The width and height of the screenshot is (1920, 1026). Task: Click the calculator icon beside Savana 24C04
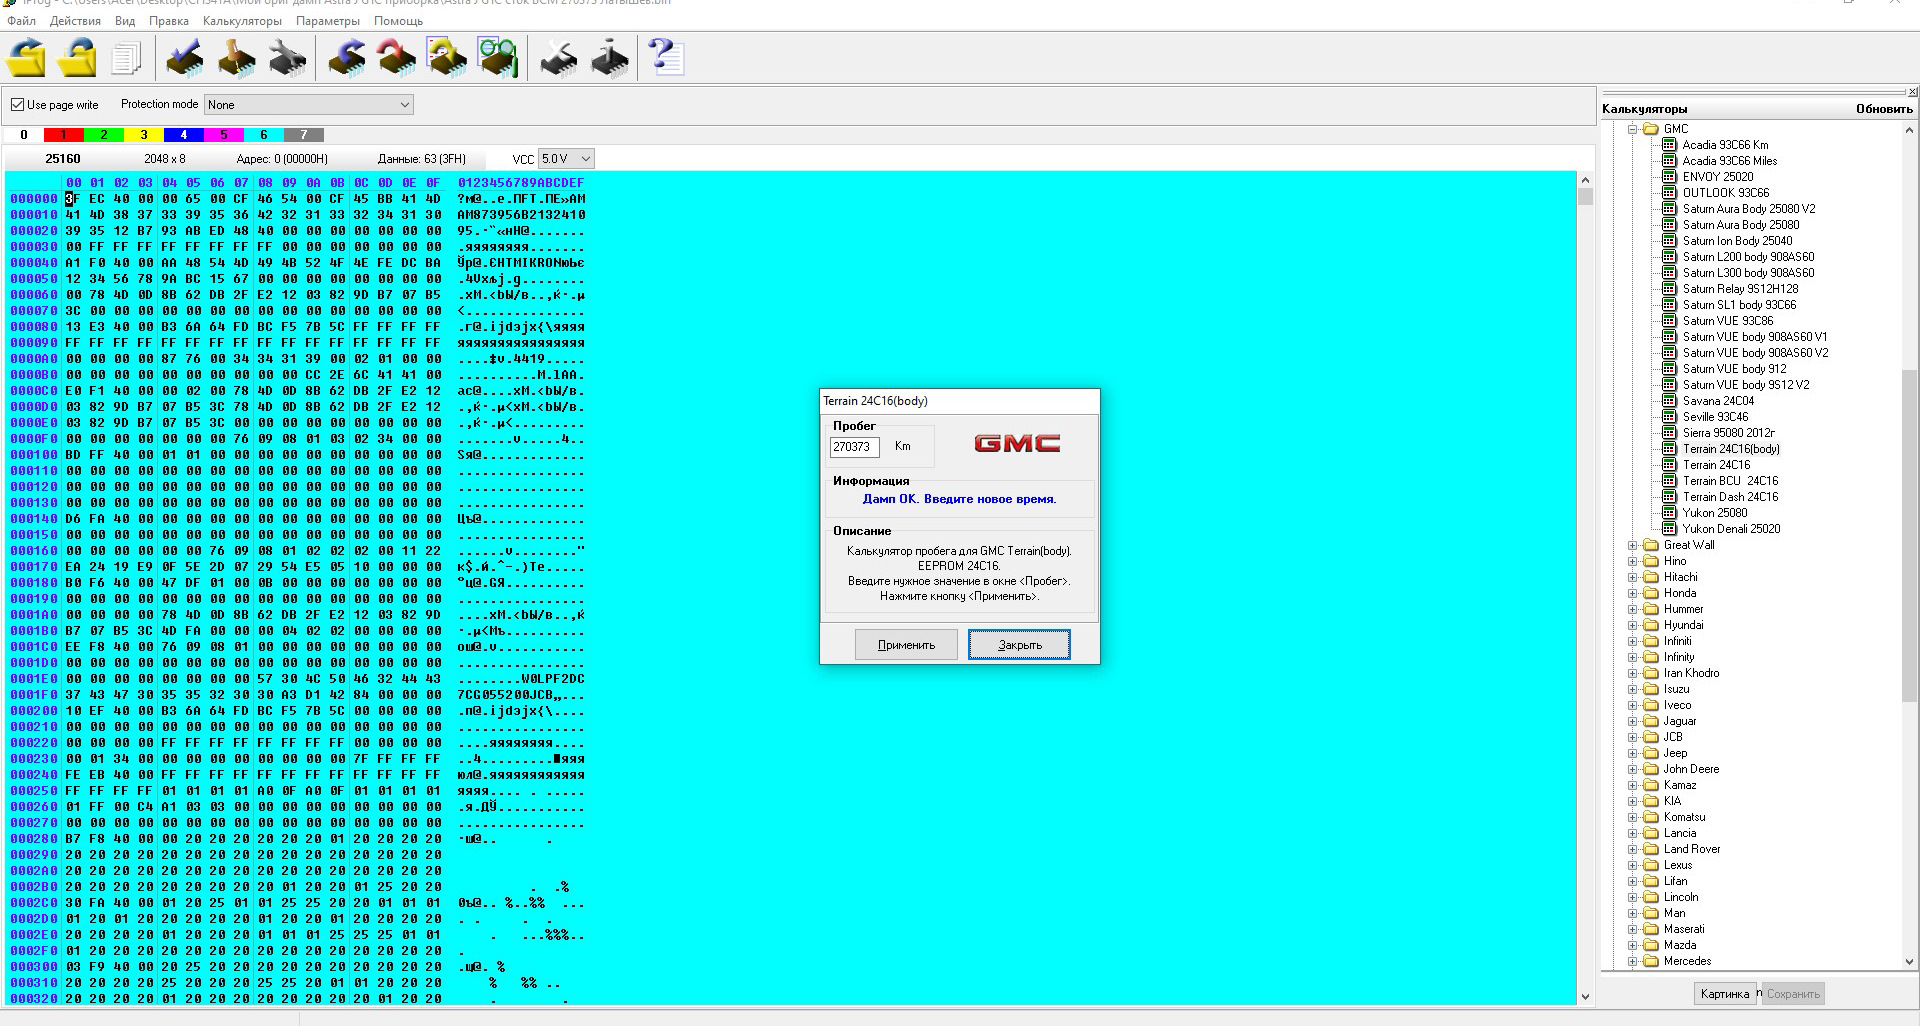pos(1669,401)
